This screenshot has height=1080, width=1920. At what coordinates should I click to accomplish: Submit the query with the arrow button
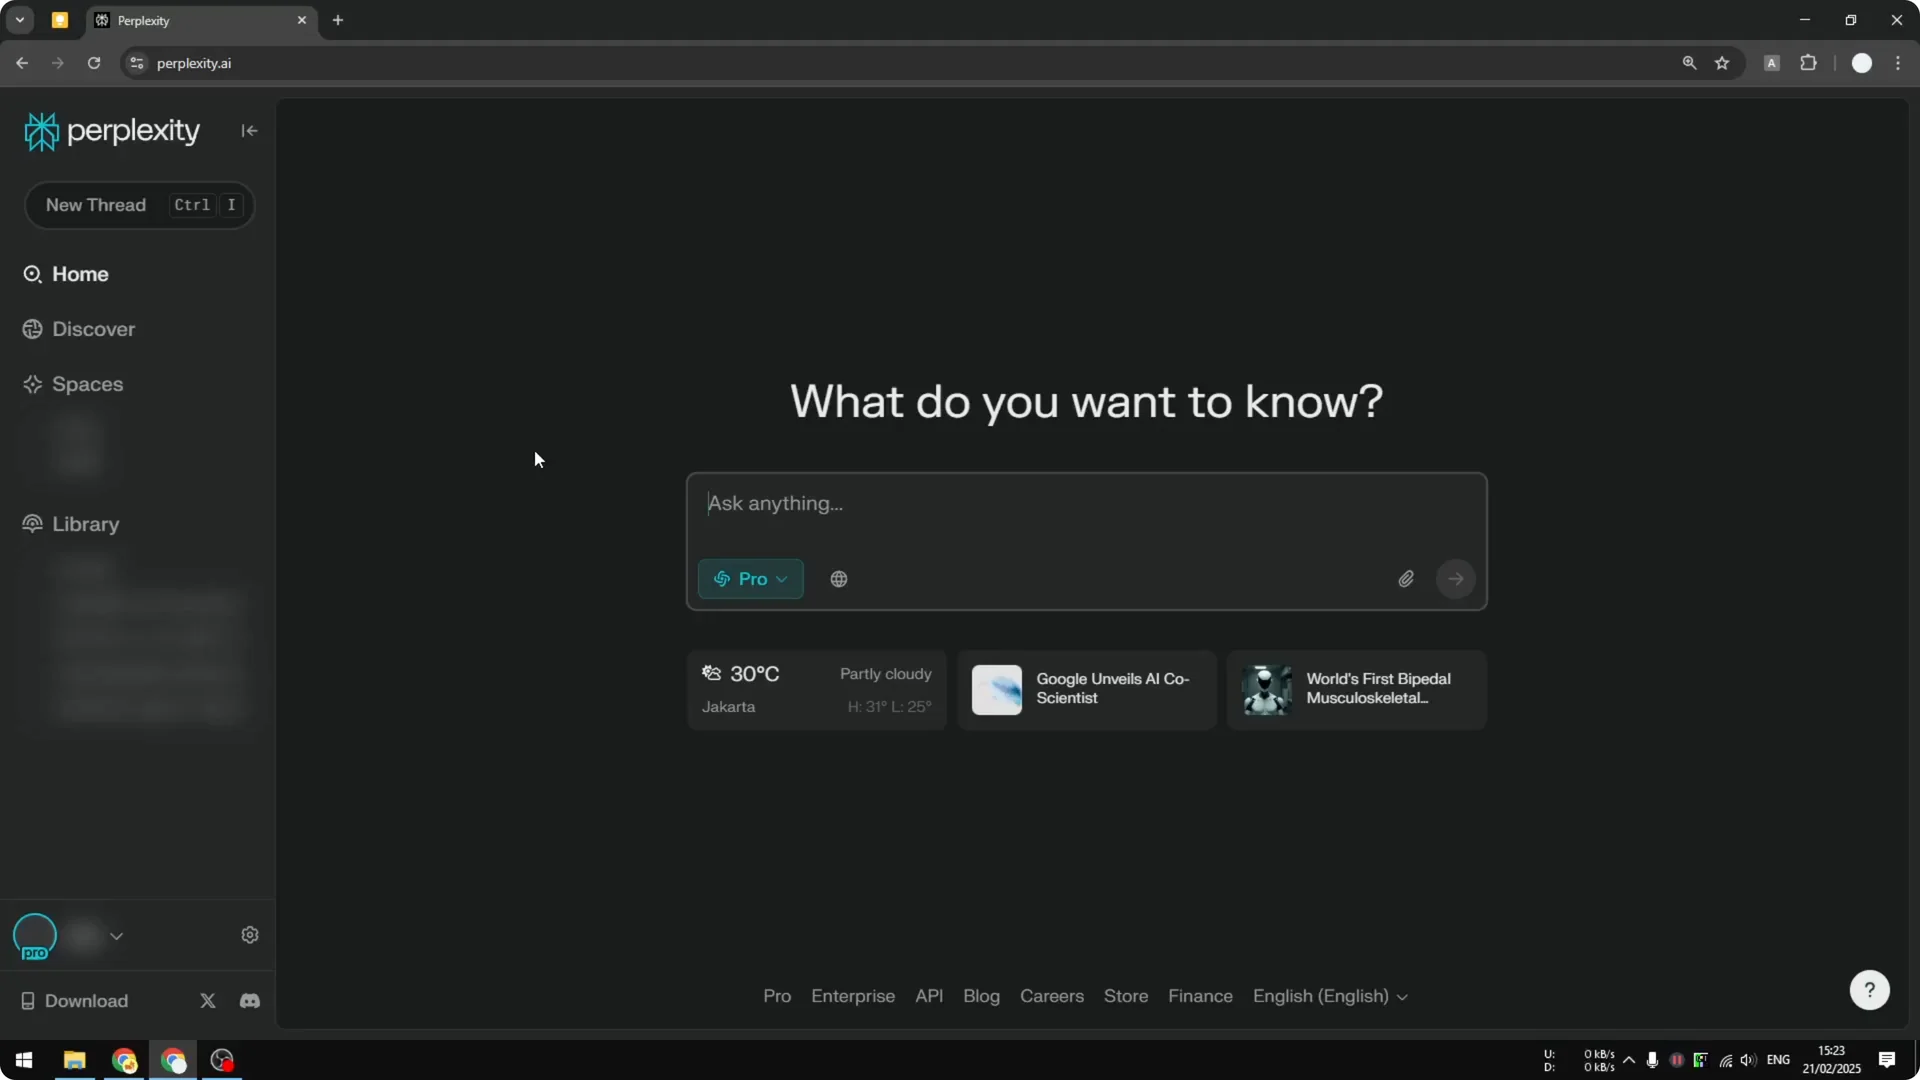[1456, 579]
